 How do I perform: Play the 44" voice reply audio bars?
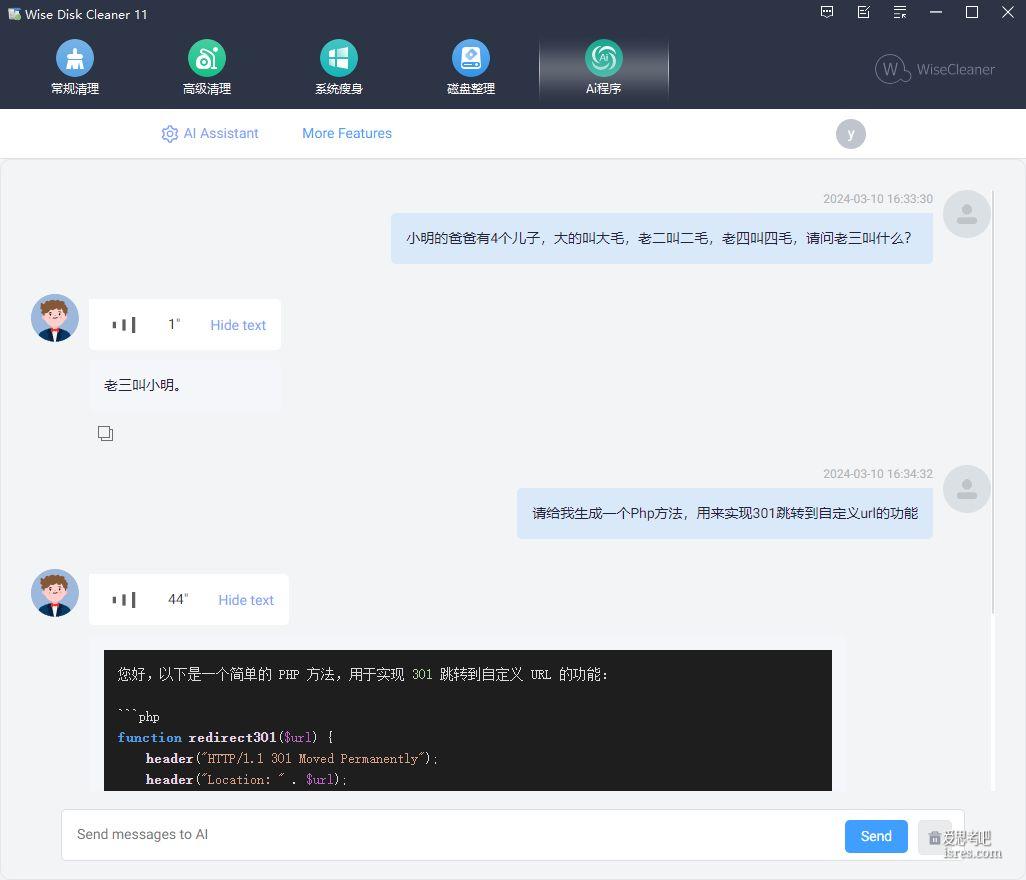coord(124,599)
